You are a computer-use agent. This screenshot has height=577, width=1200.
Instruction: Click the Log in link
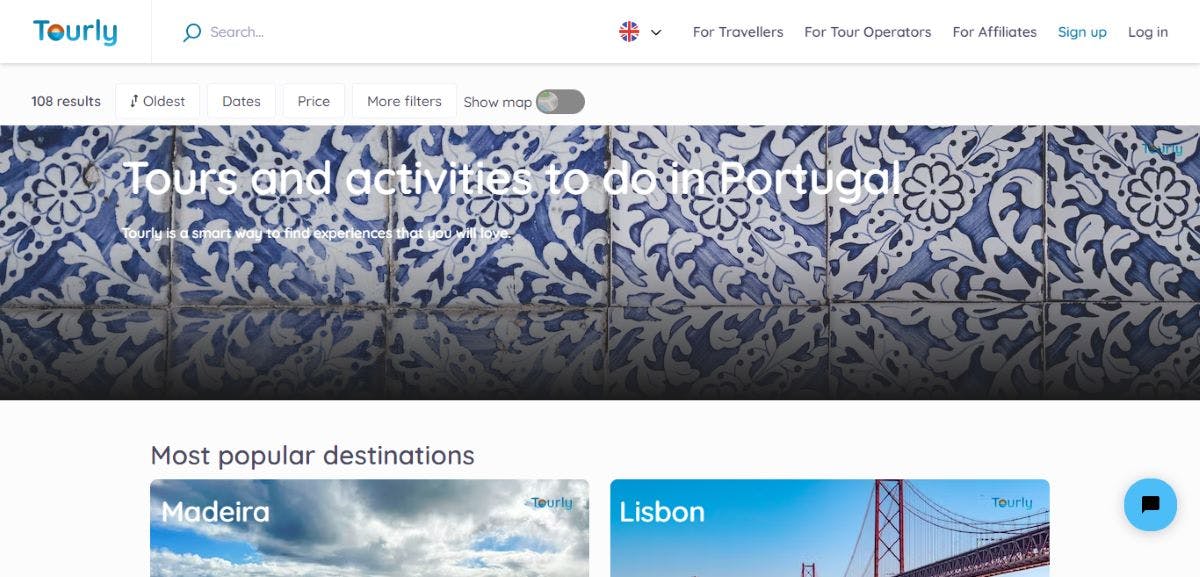click(1148, 32)
